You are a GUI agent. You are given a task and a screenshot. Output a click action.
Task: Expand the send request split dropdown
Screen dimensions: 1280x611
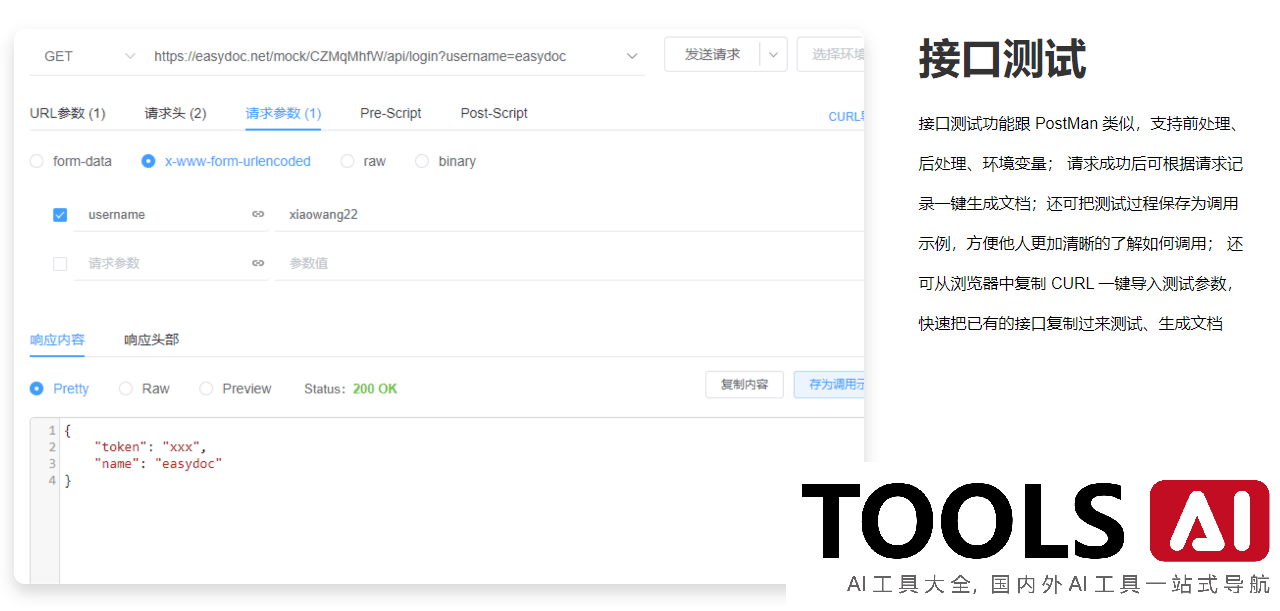773,54
